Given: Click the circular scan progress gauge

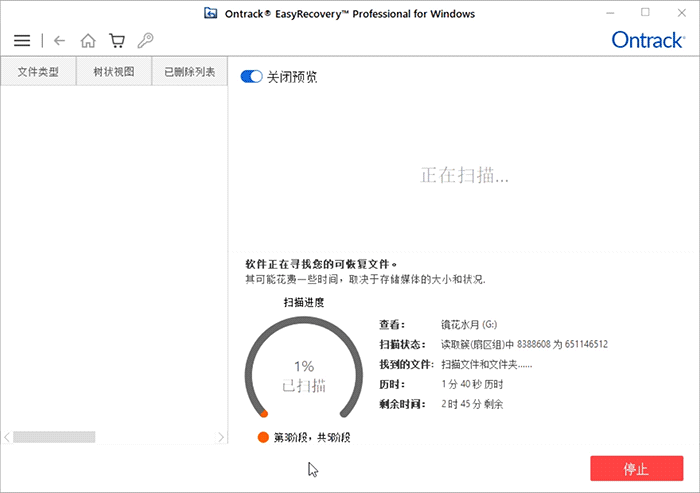Looking at the screenshot, I should (x=304, y=368).
